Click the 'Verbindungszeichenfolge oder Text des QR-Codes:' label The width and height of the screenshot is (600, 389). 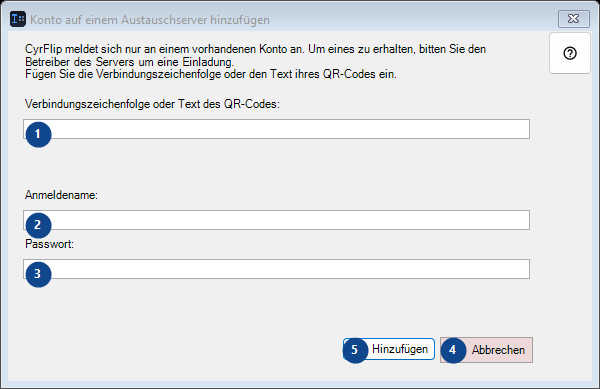tap(152, 104)
